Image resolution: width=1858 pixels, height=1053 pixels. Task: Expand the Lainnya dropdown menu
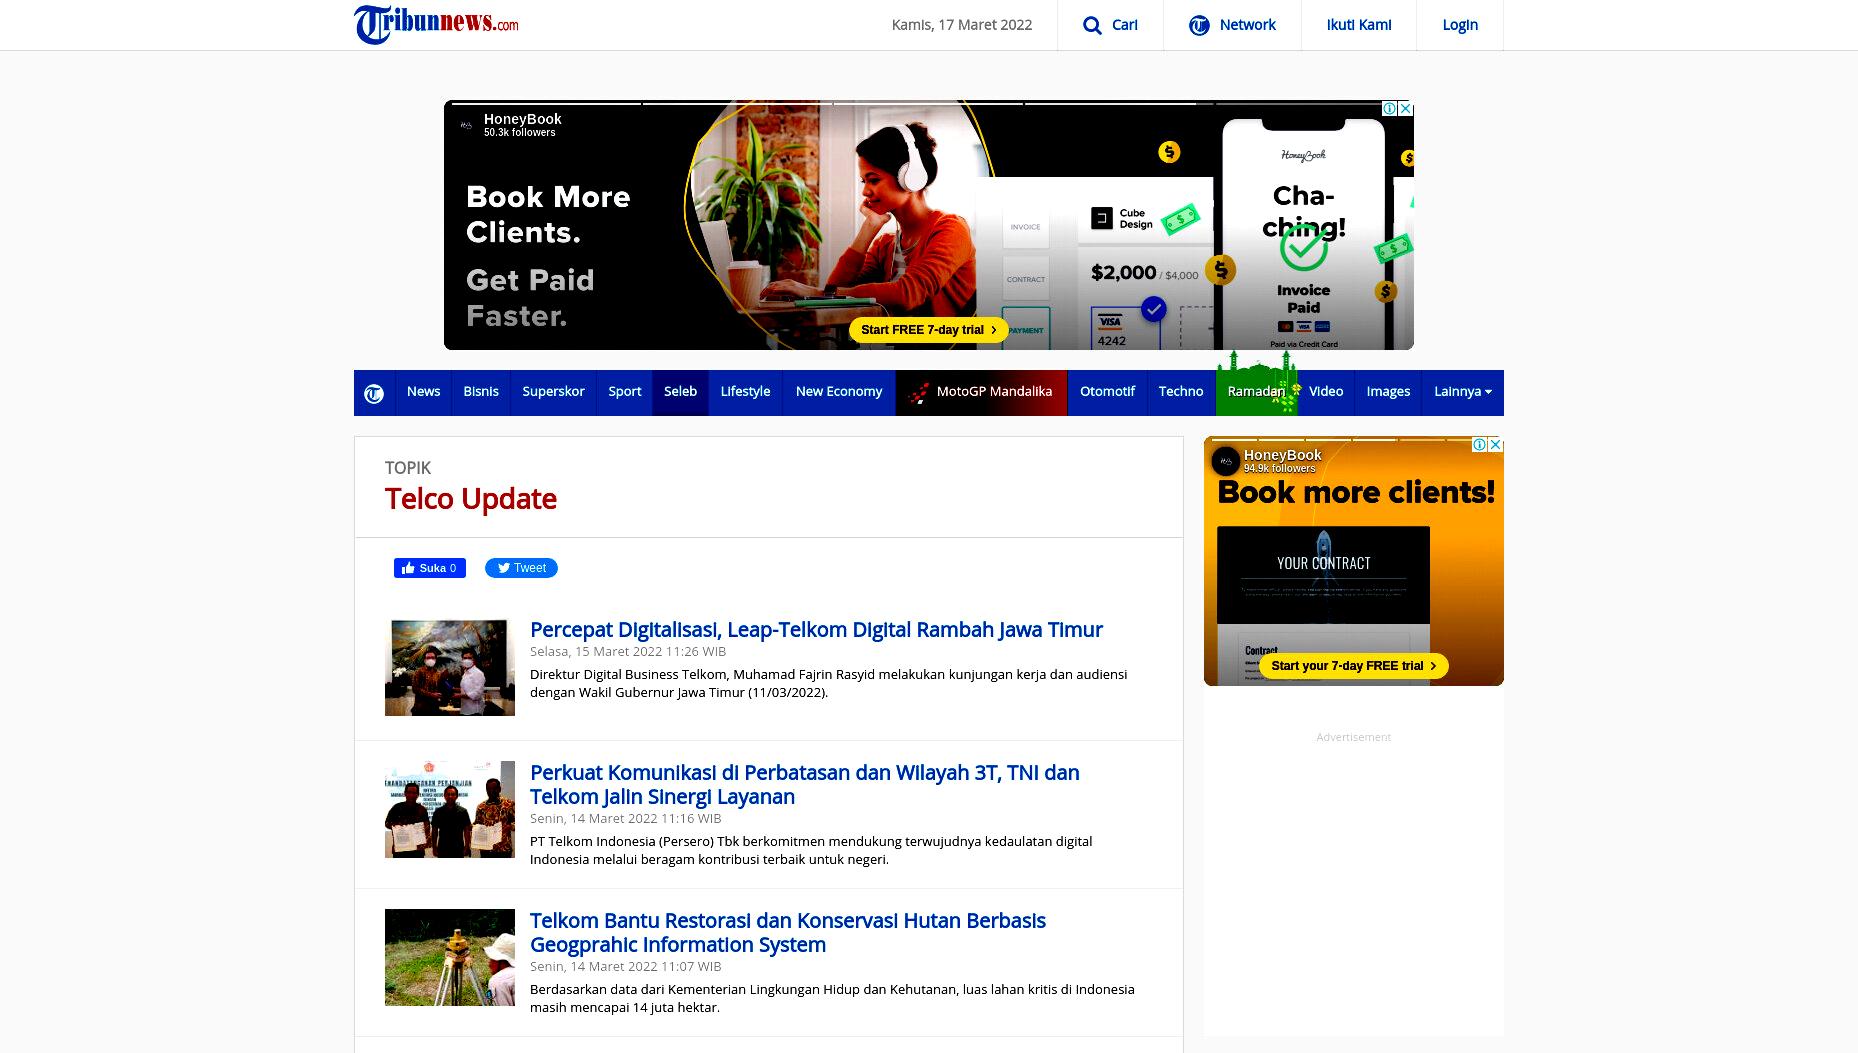pos(1462,392)
